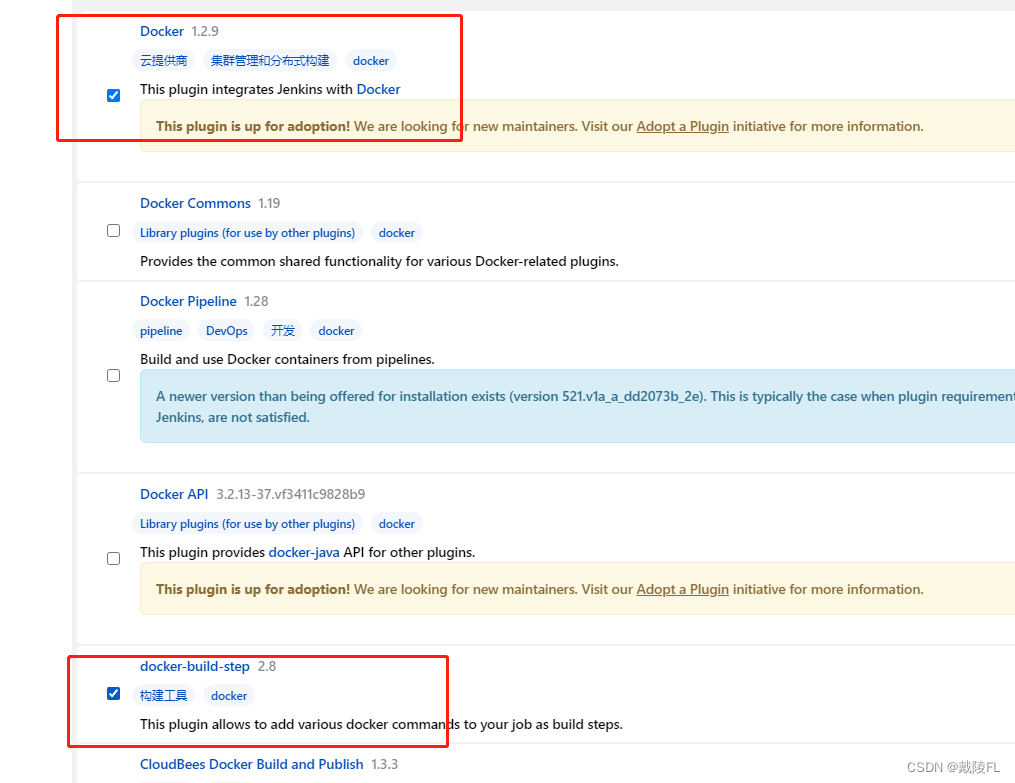Select the Docker Pipeline plugin checkbox
Screen dimensions: 1015x783
[113, 375]
